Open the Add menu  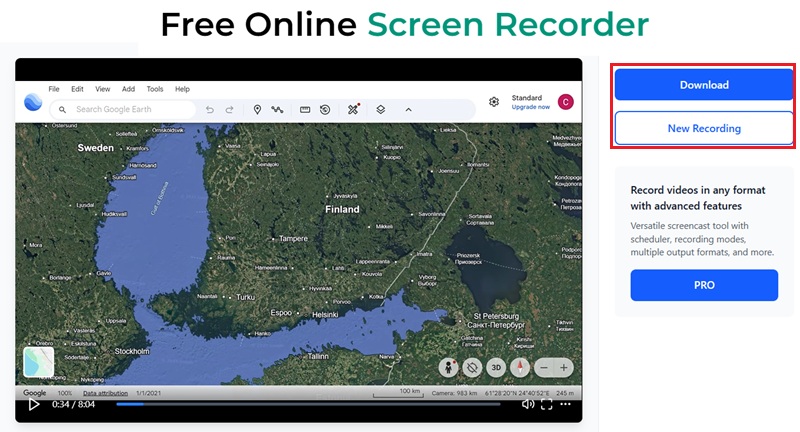click(129, 89)
